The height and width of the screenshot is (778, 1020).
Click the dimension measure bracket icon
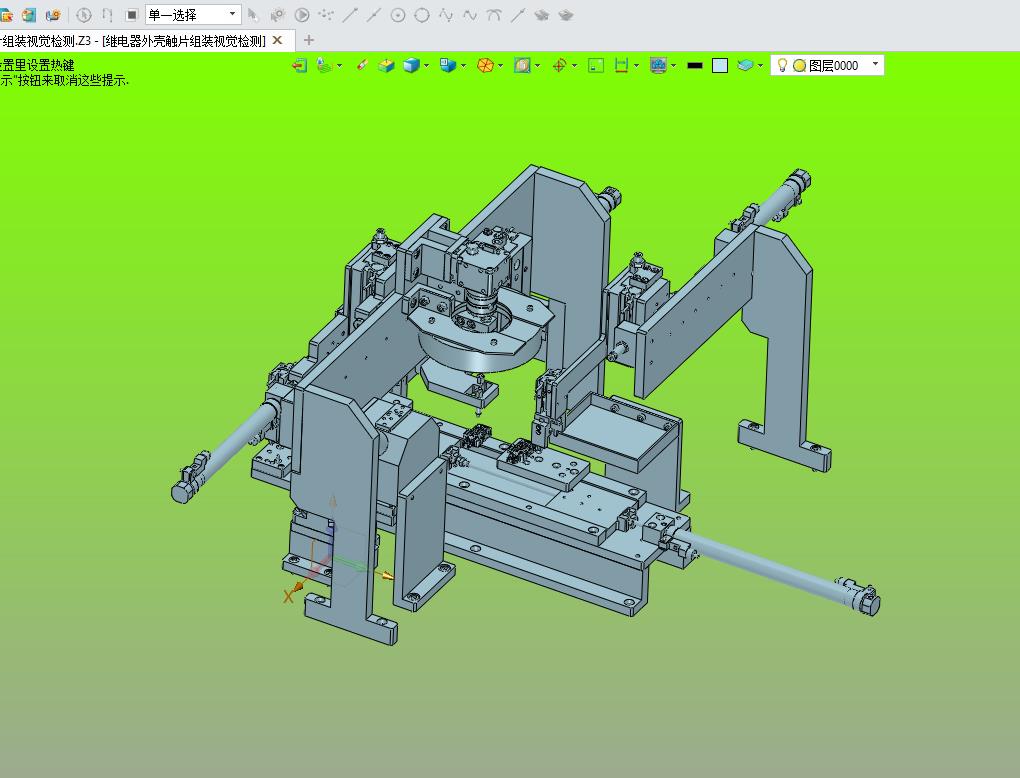point(621,65)
